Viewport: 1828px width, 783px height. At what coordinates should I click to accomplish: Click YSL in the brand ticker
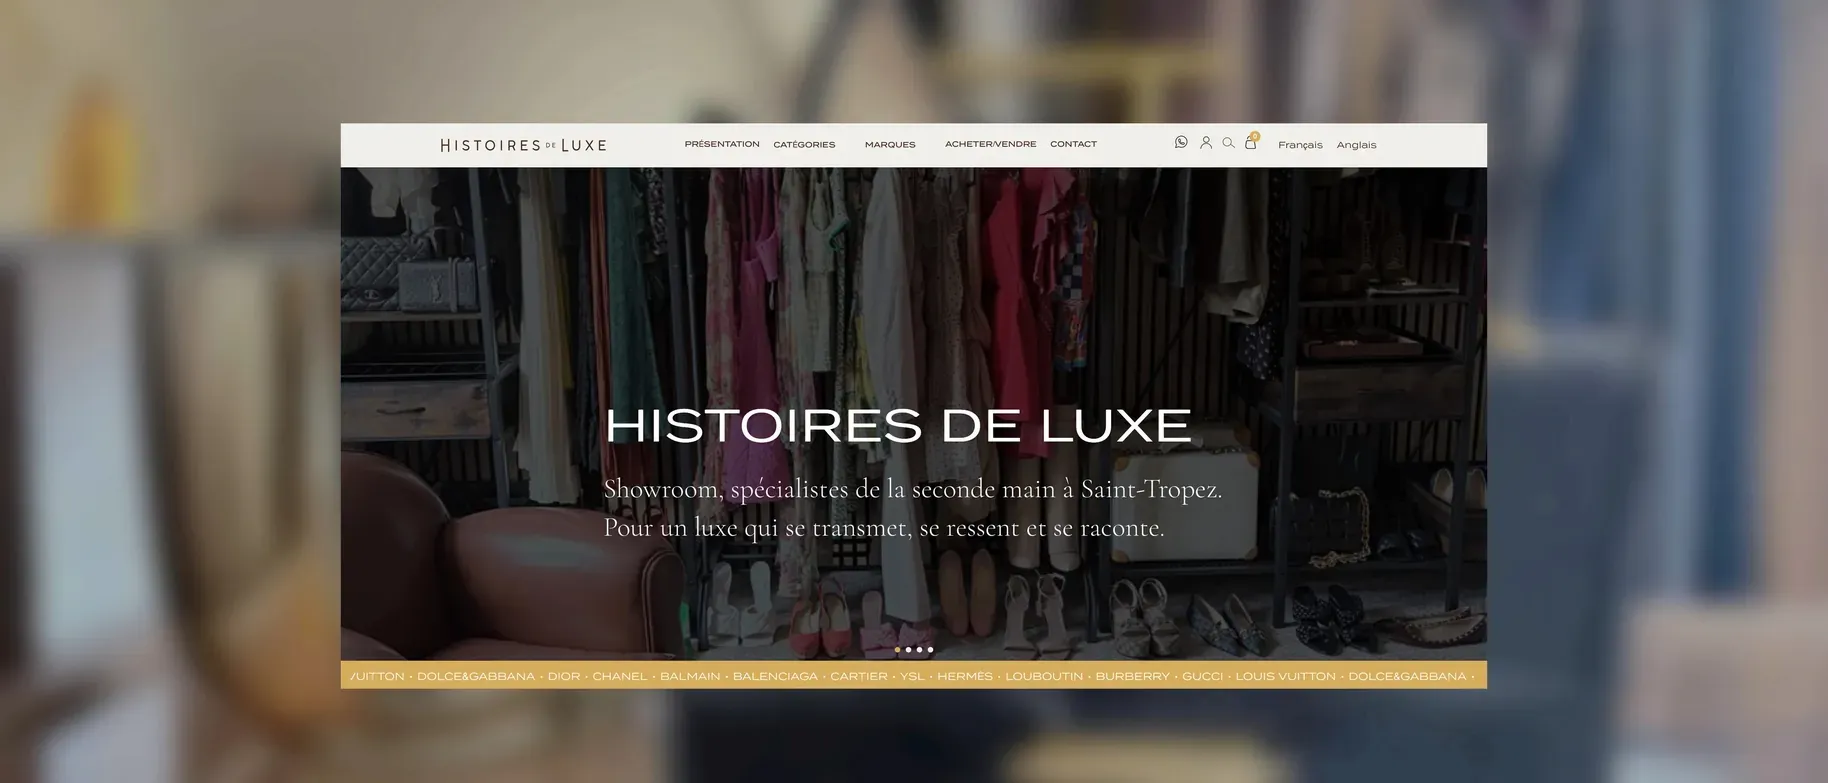click(912, 676)
